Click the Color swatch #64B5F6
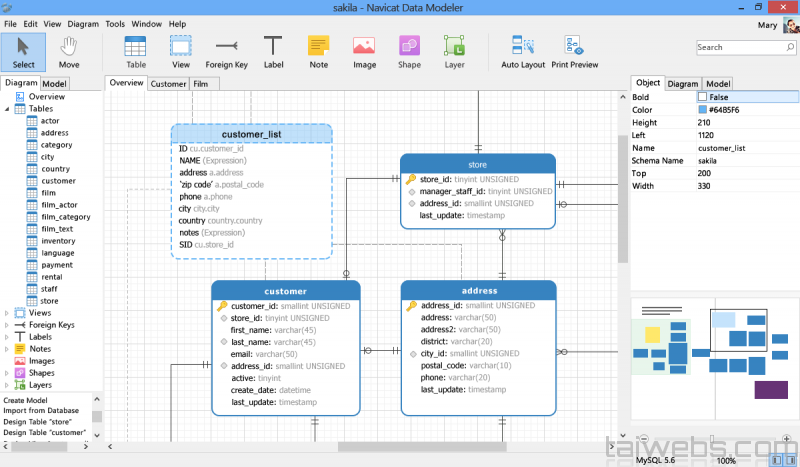 coord(702,110)
